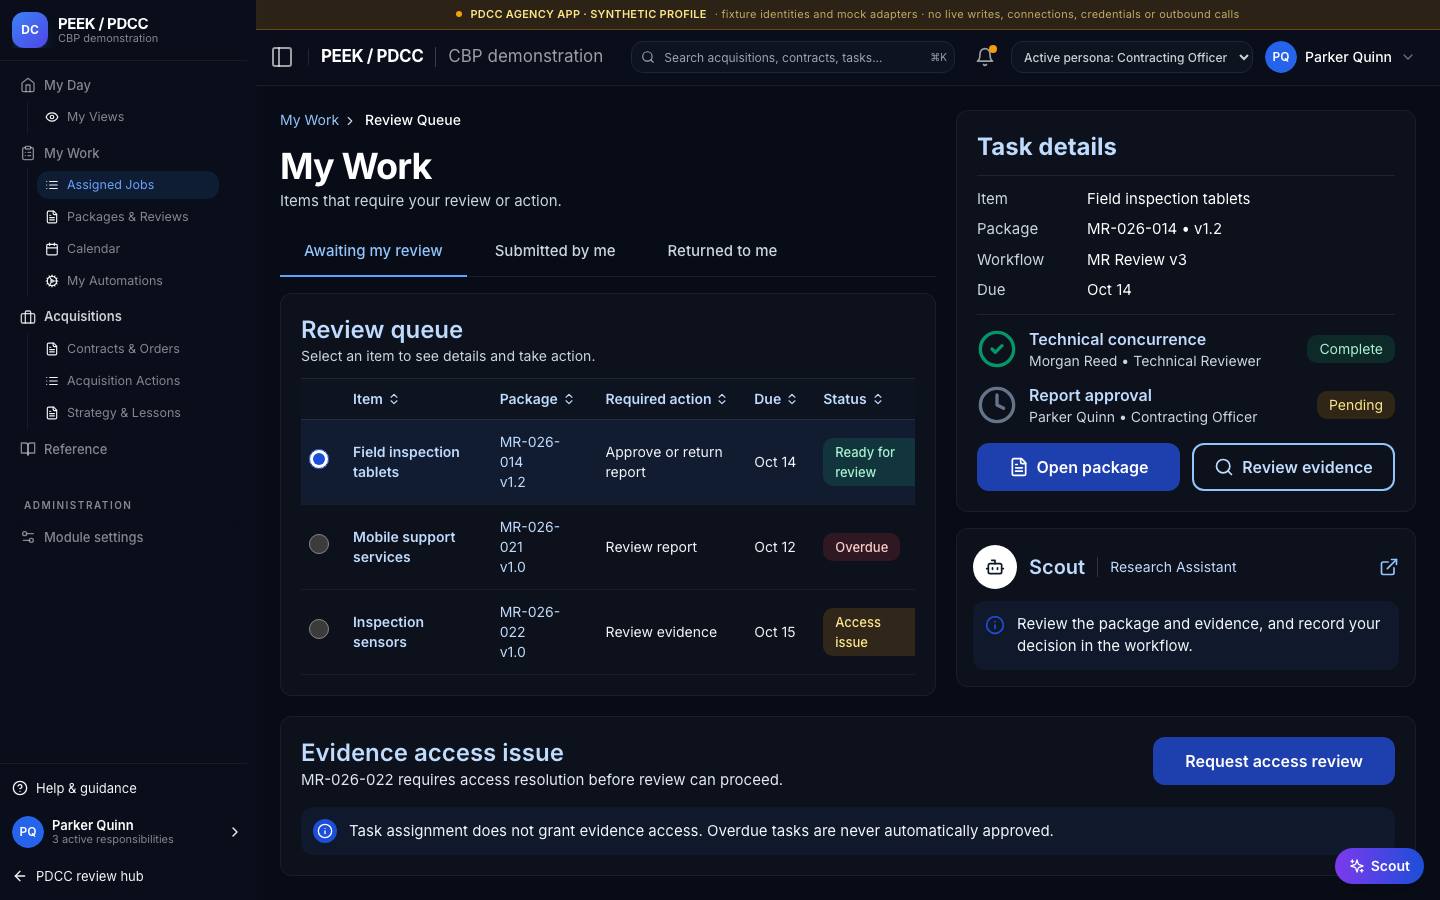Click the Module settings sliders icon
This screenshot has height=900, width=1440.
28,537
